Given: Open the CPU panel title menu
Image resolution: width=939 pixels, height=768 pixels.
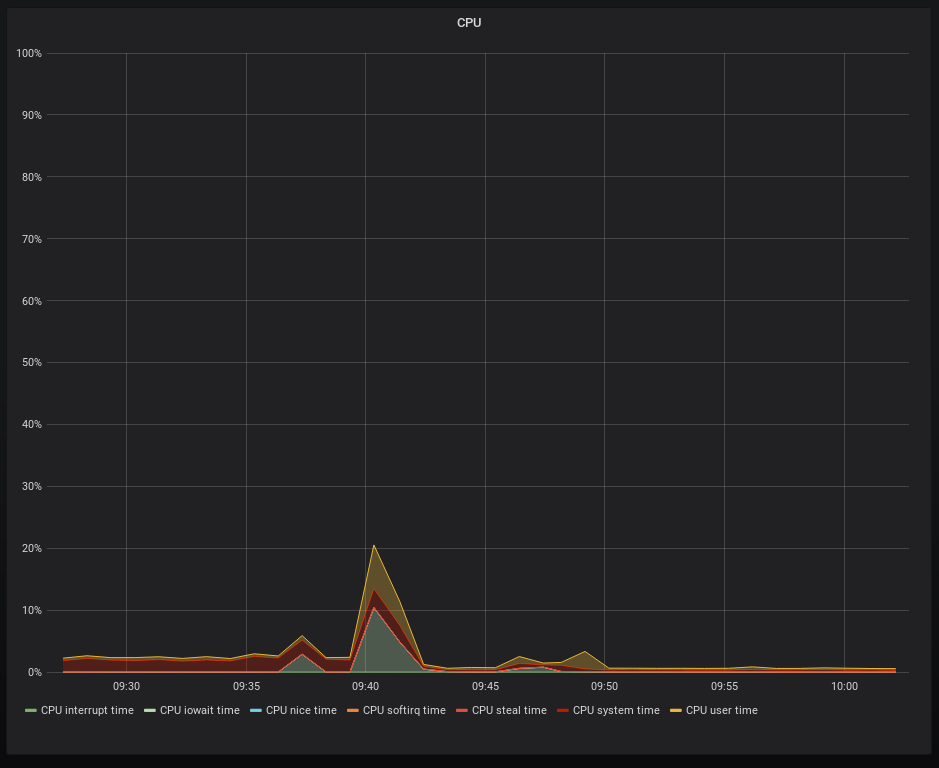Looking at the screenshot, I should click(x=469, y=23).
